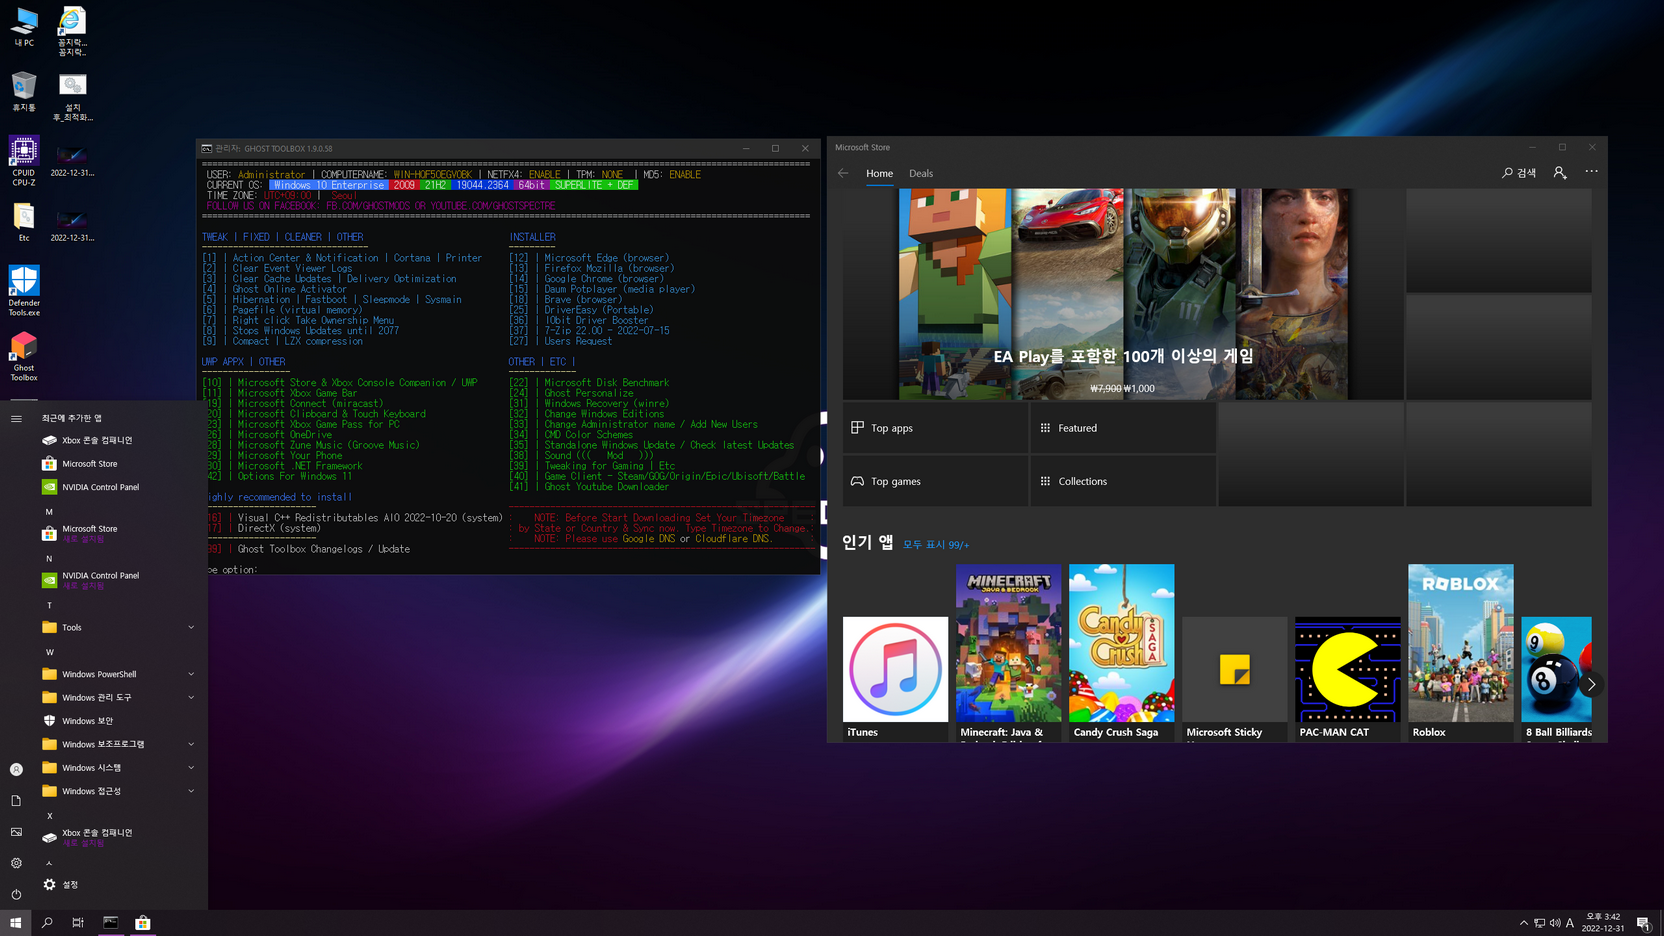Viewport: 1664px width, 936px height.
Task: Open Microsoft Store more options ellipsis
Action: coord(1592,172)
